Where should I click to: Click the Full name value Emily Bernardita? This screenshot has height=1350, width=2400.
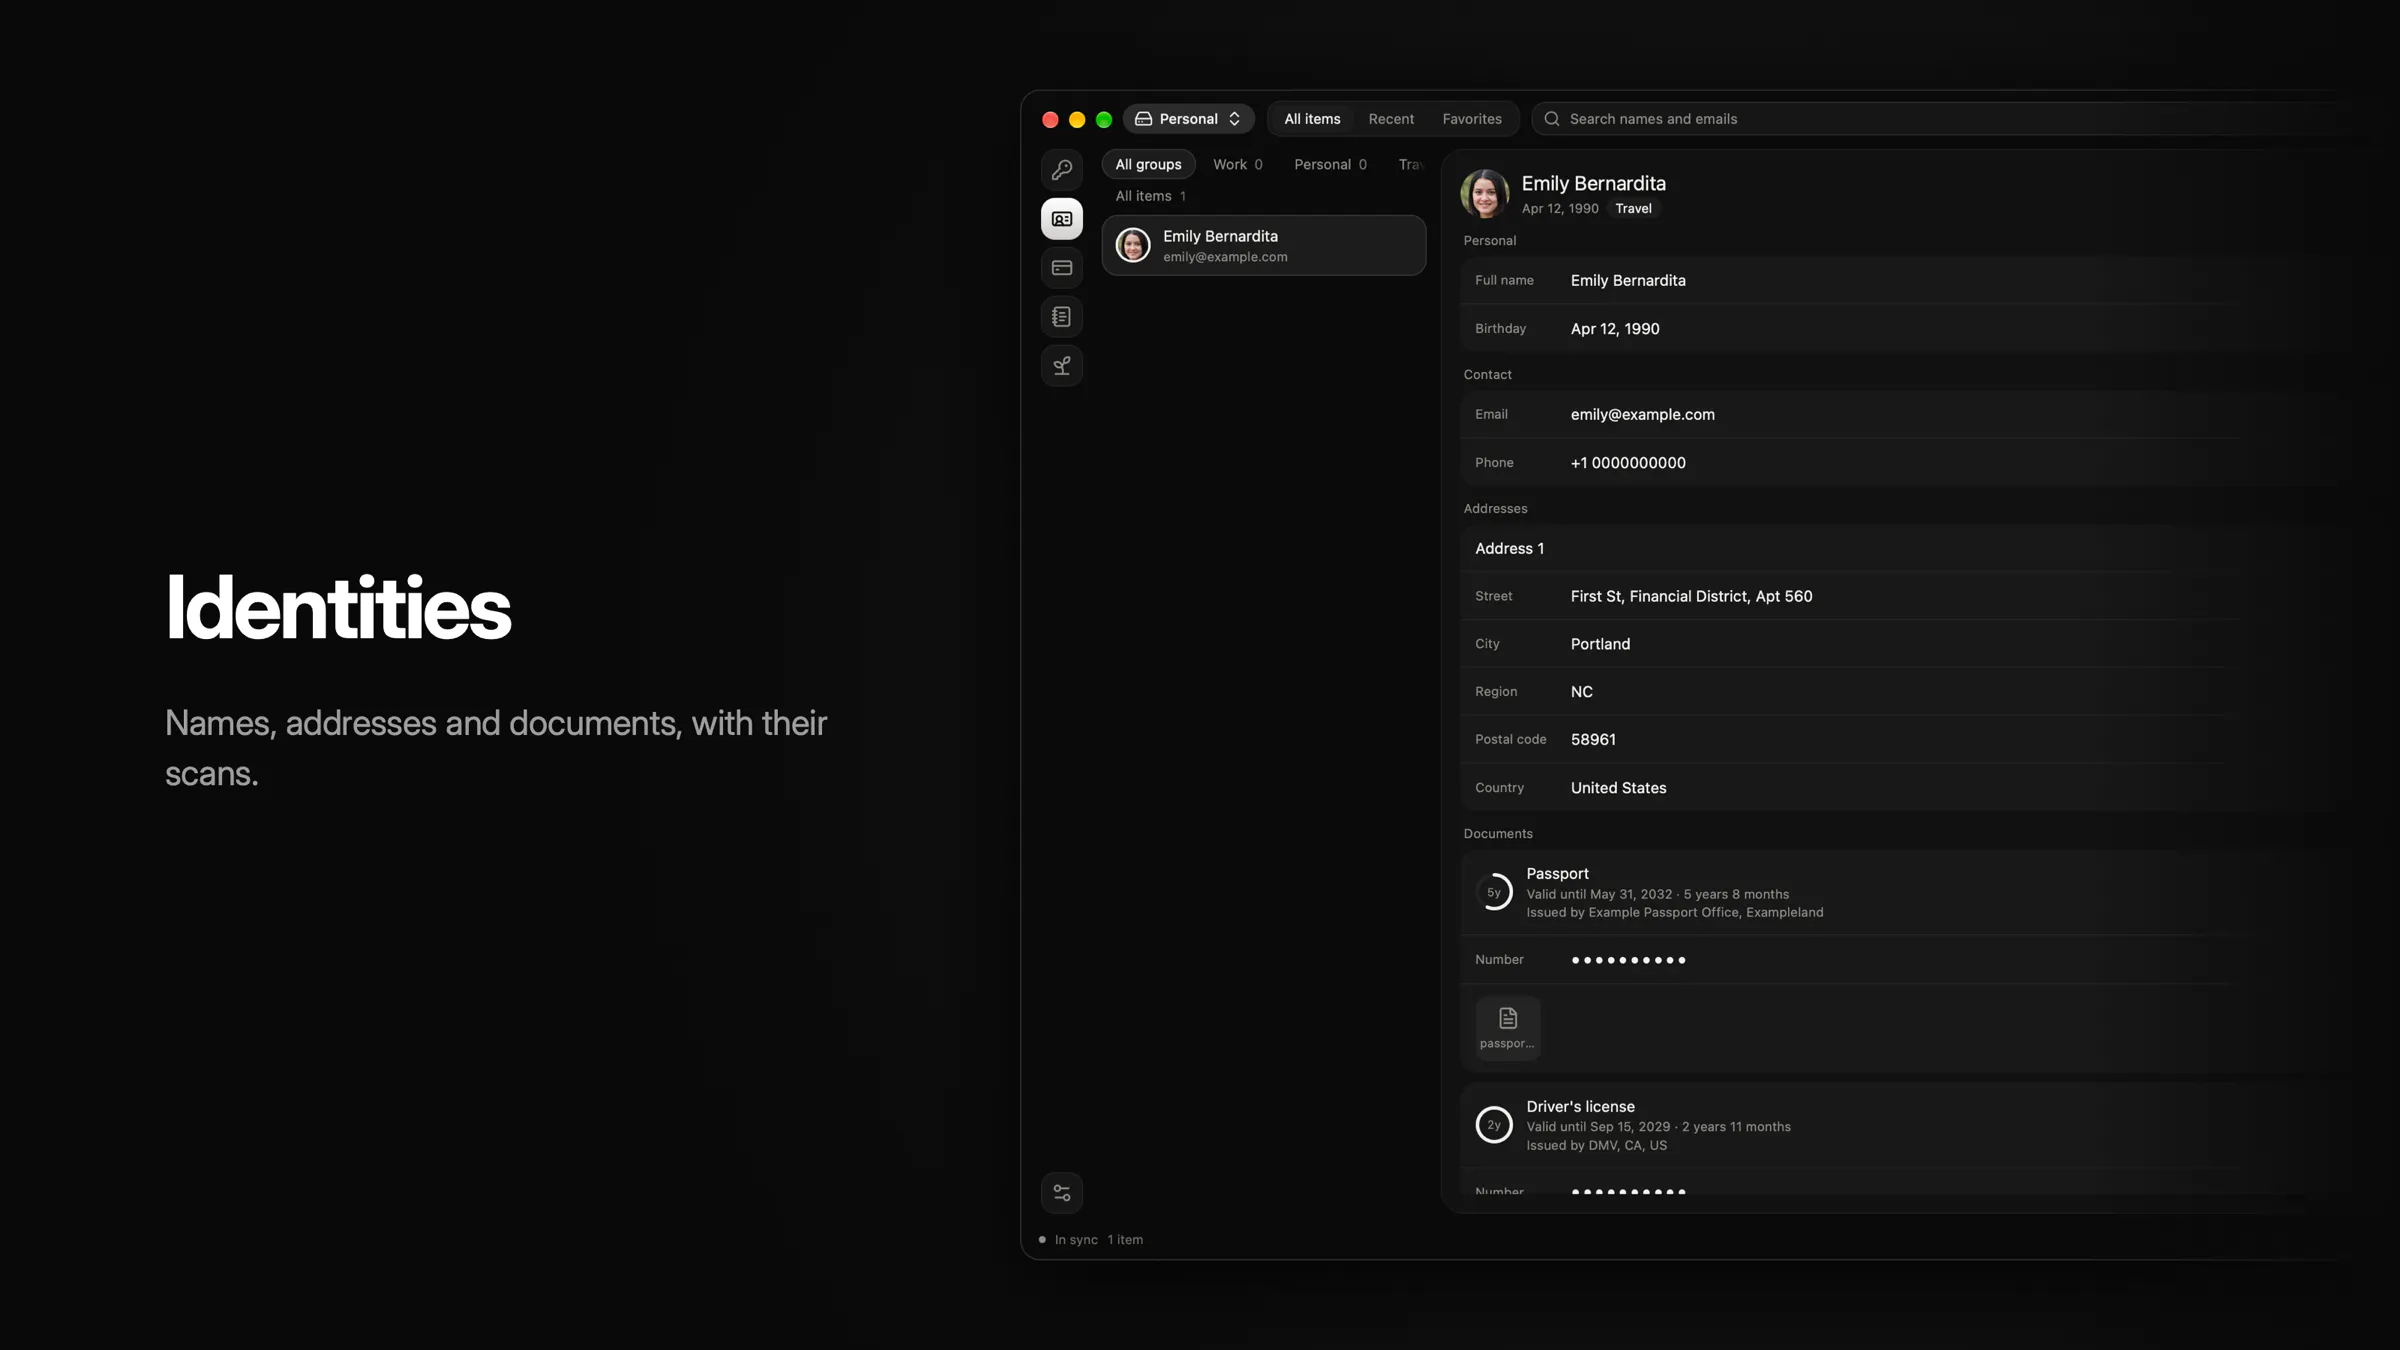coord(1627,281)
